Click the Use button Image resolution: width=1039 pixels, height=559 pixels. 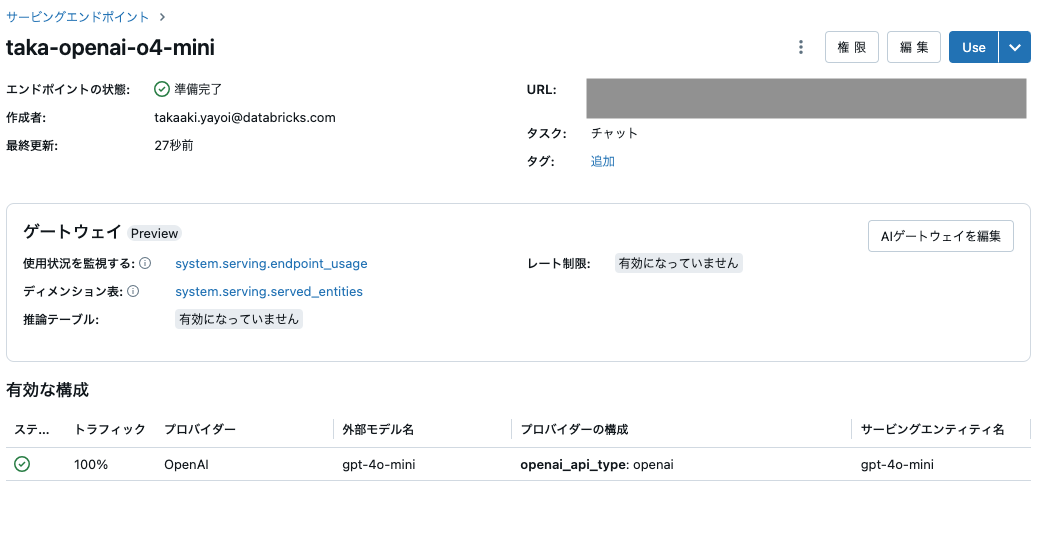[x=973, y=47]
